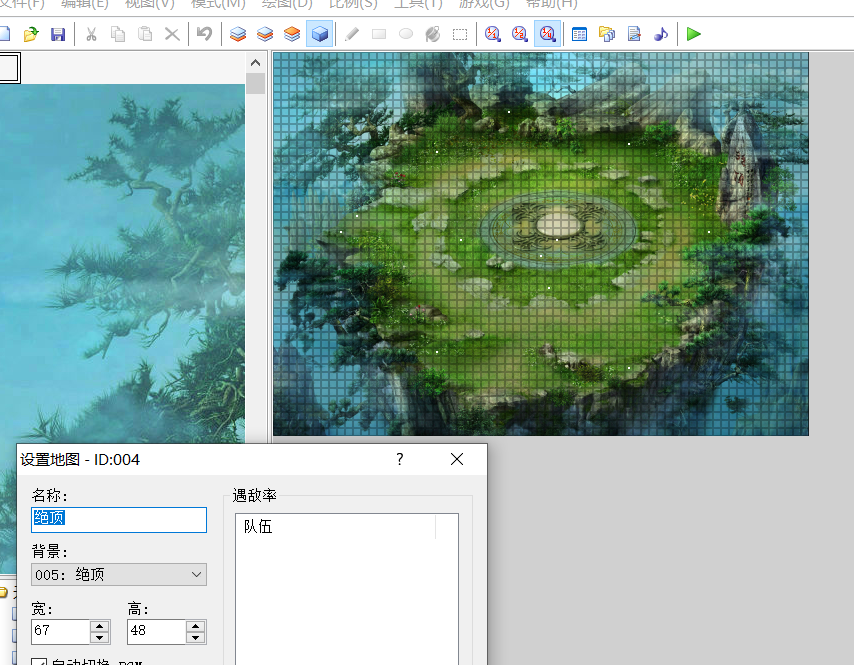Select the event layer cube icon

(320, 34)
